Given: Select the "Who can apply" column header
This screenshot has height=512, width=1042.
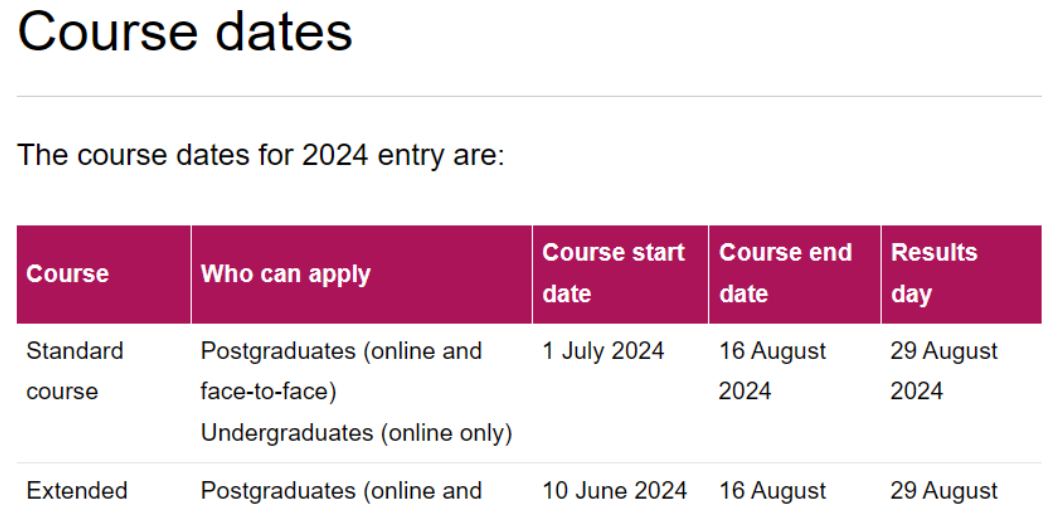Looking at the screenshot, I should [x=285, y=274].
